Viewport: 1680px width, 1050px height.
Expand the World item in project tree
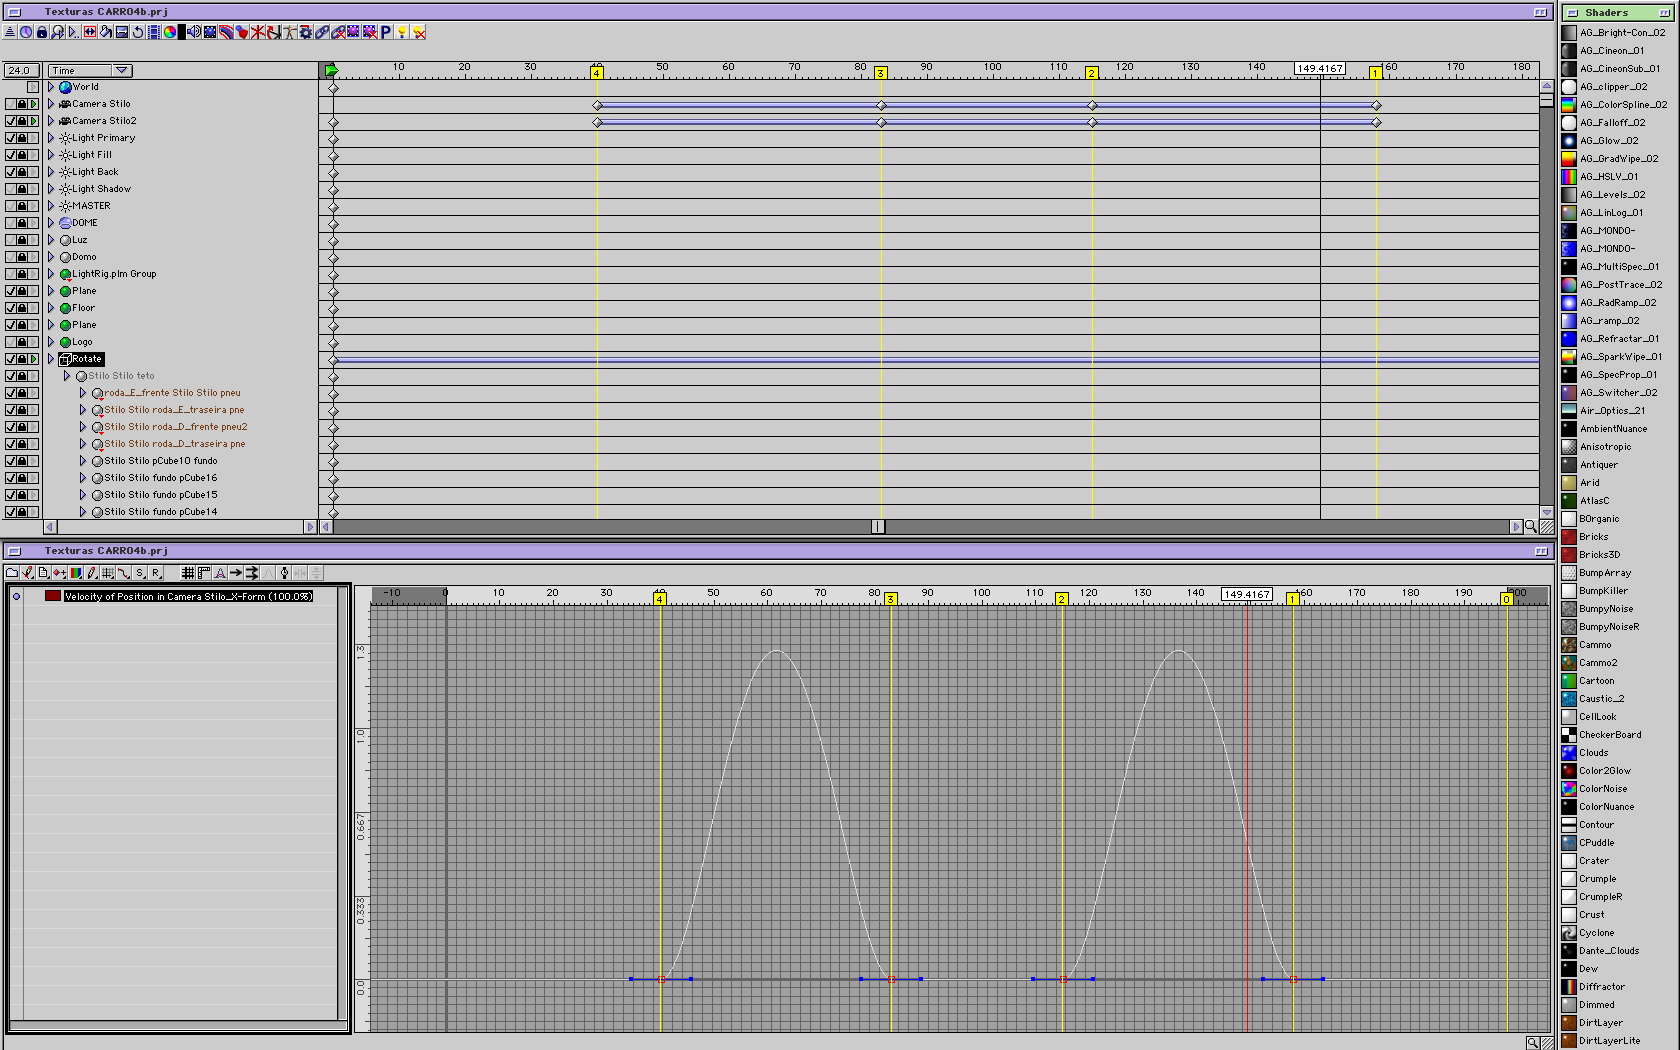51,87
